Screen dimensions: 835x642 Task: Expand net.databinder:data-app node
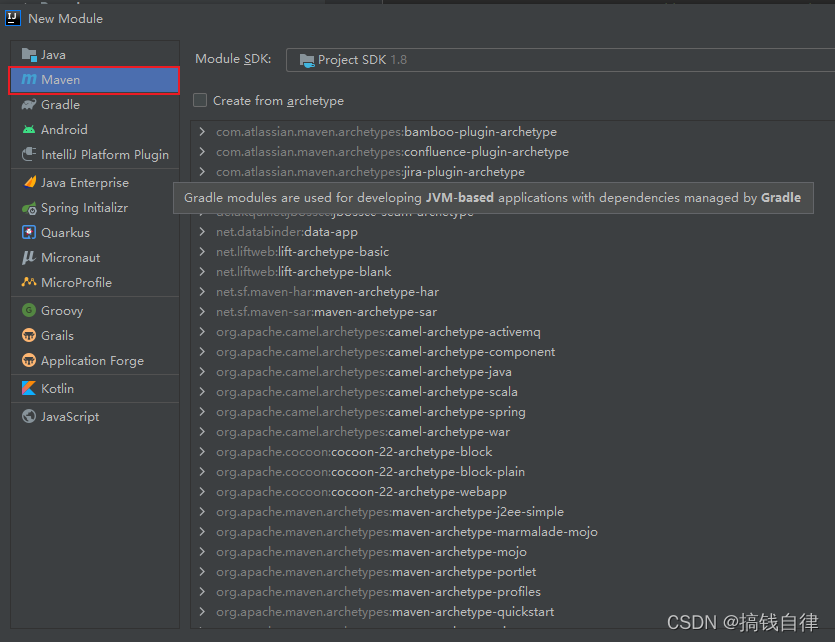(202, 232)
